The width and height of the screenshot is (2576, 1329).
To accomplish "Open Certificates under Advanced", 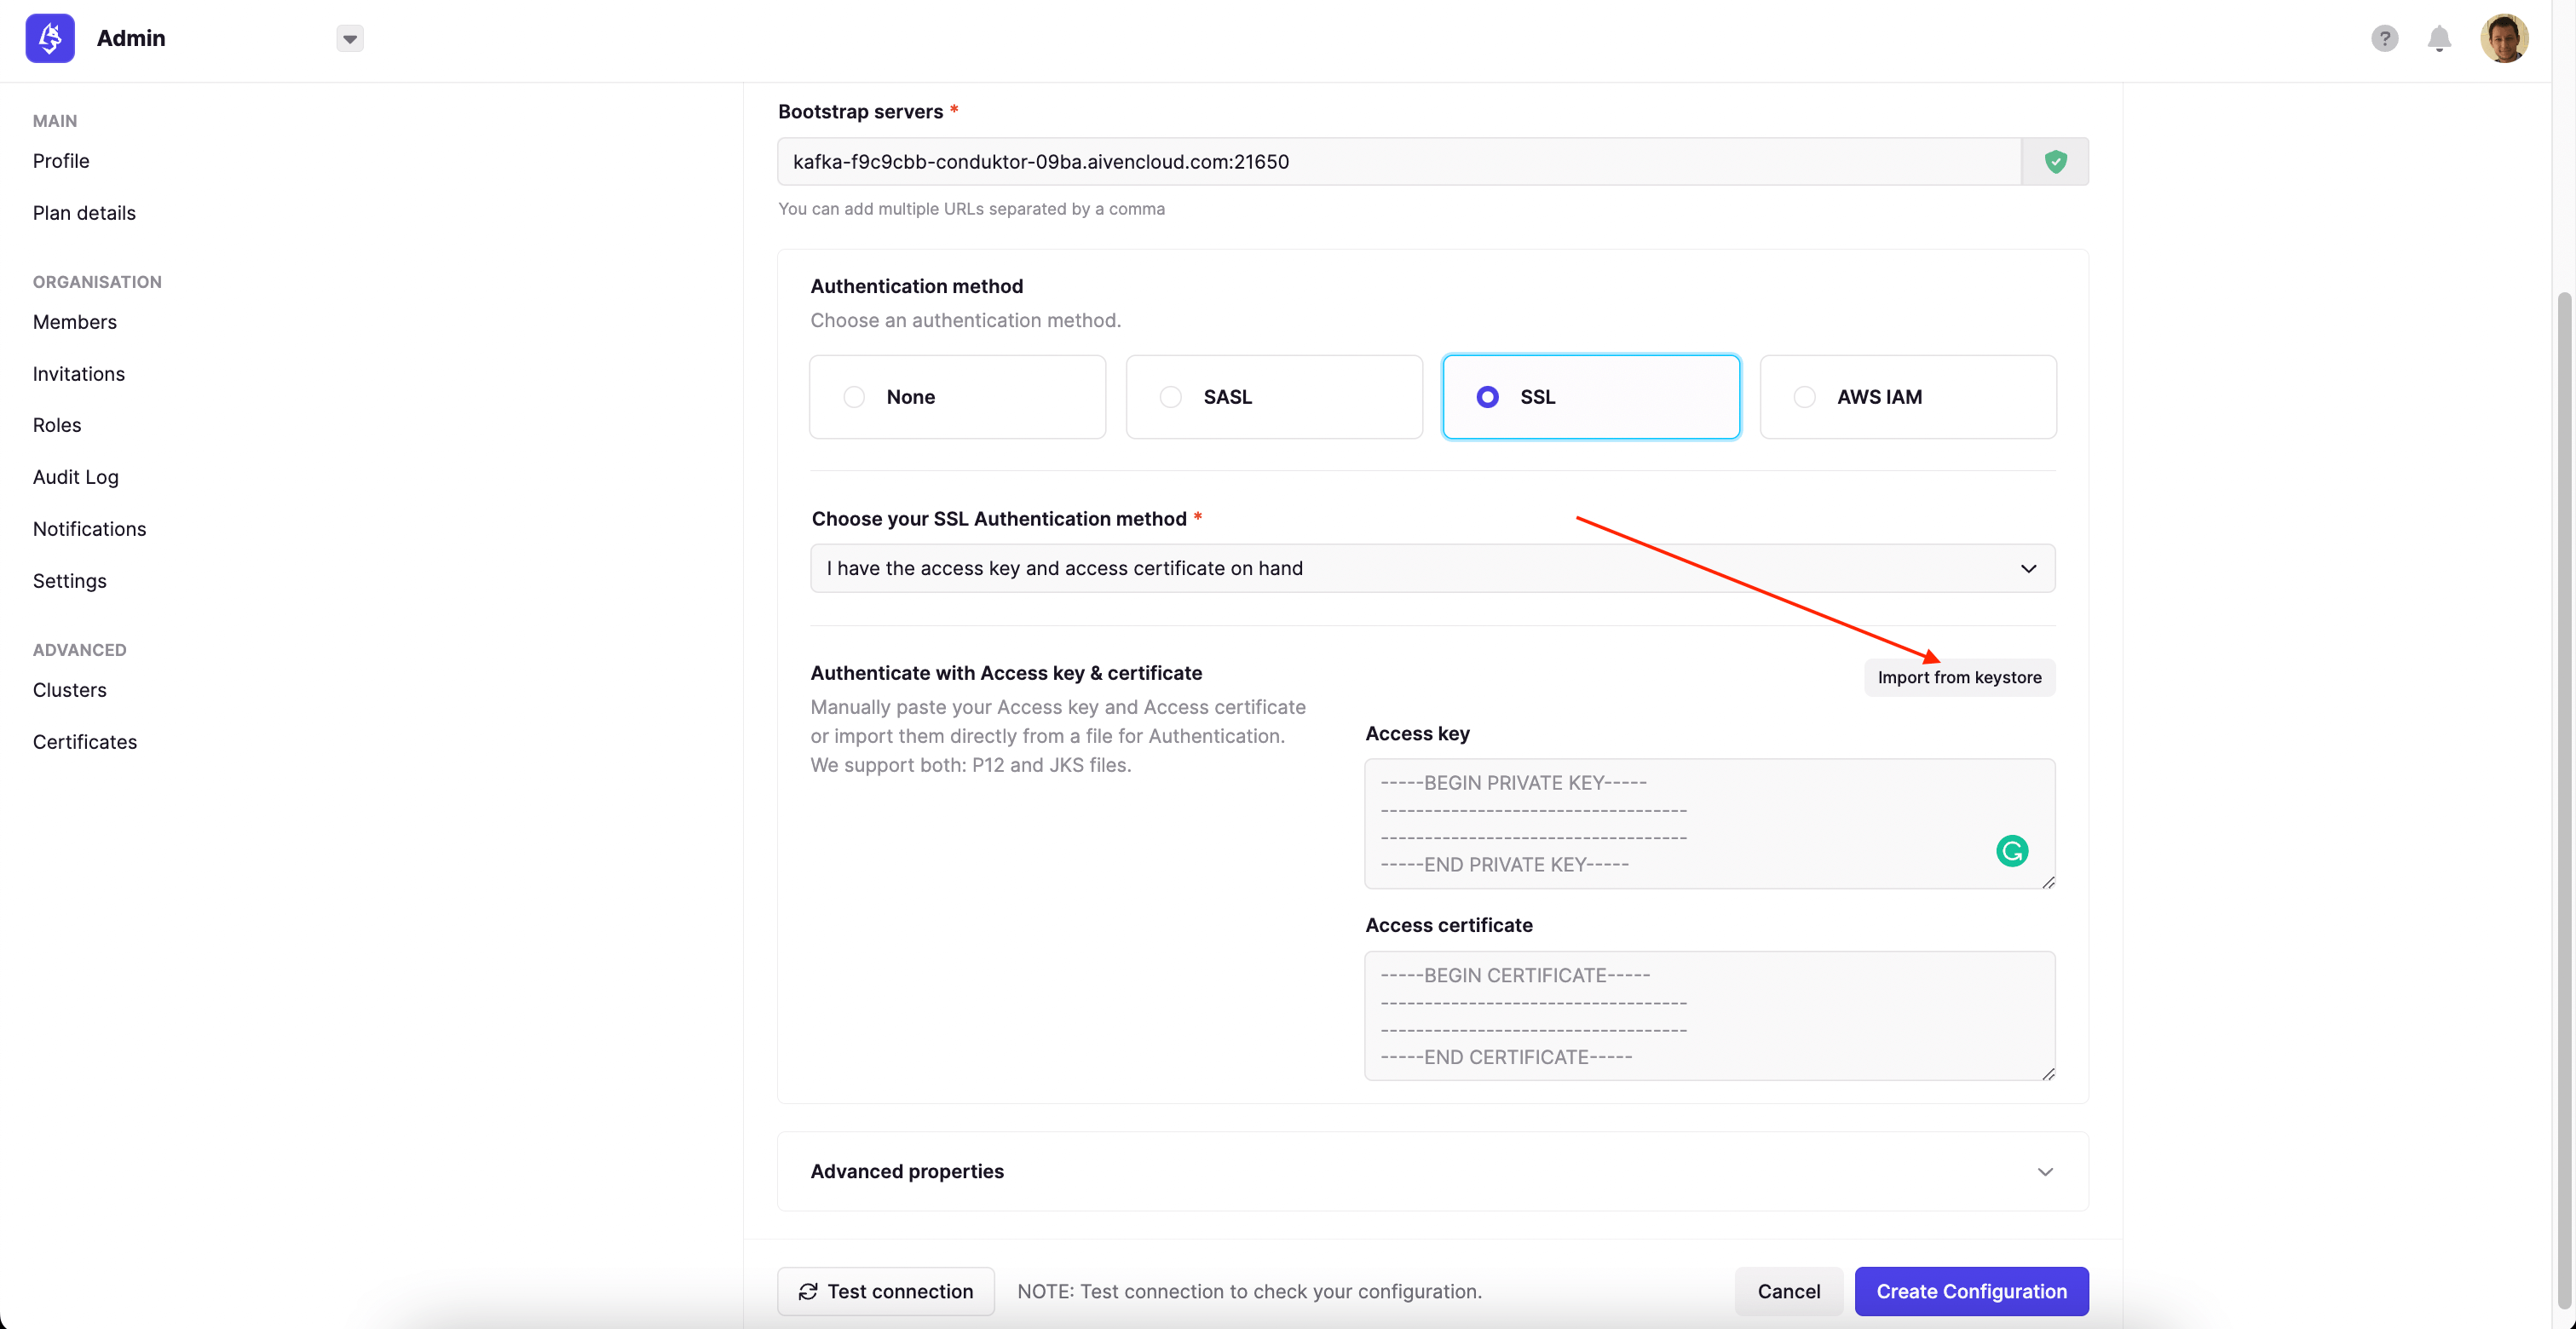I will click(85, 742).
